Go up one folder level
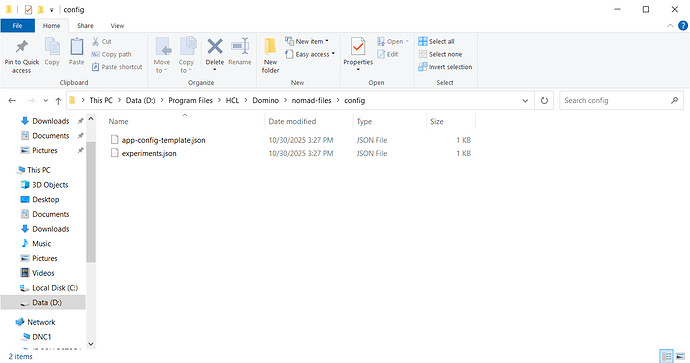690x363 pixels. (x=58, y=101)
